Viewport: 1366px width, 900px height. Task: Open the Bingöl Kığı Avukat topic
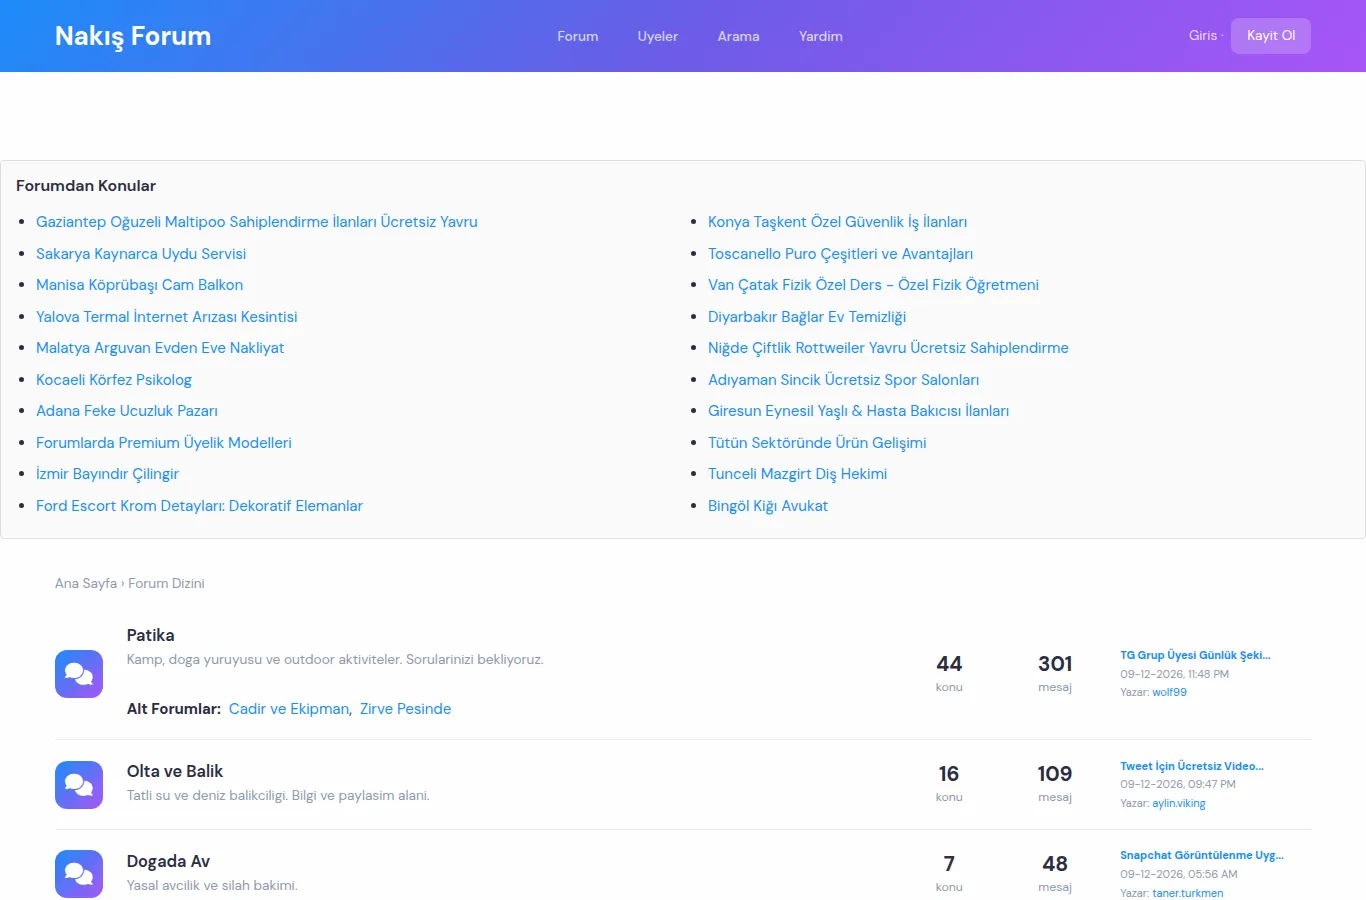(768, 506)
